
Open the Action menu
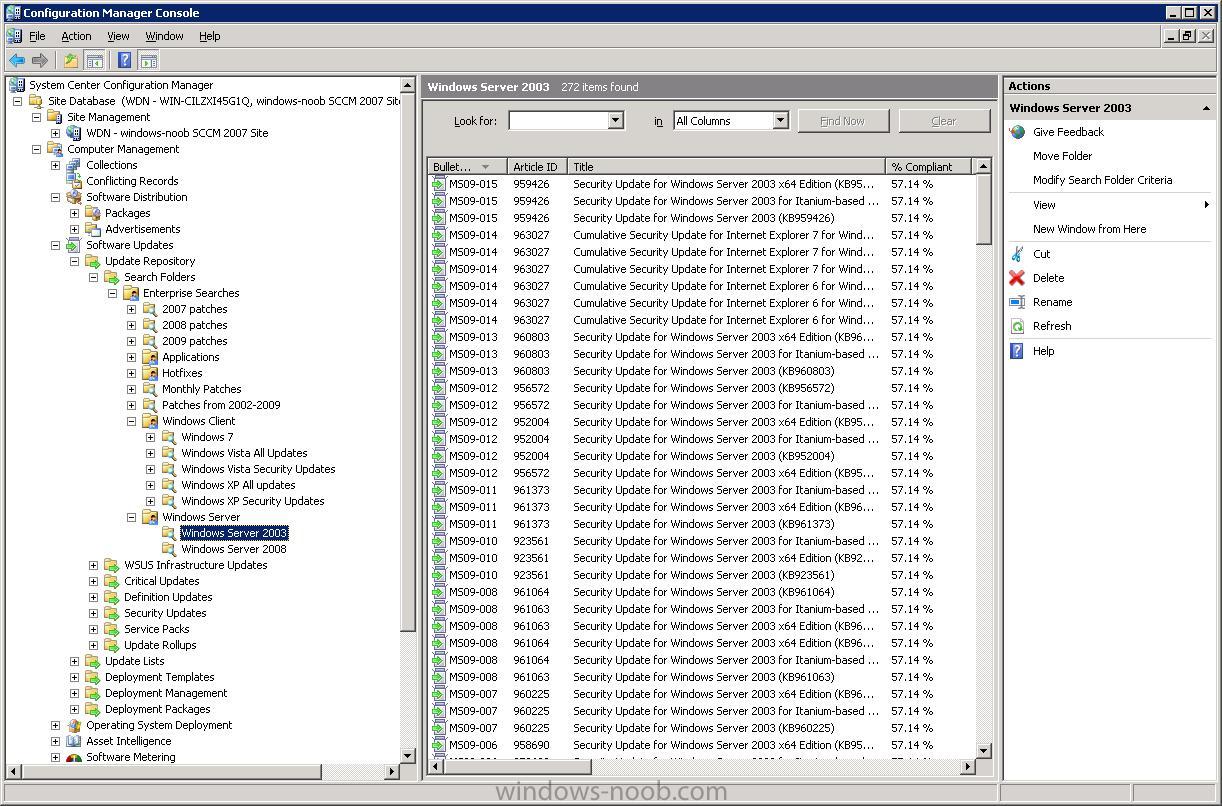(x=76, y=36)
